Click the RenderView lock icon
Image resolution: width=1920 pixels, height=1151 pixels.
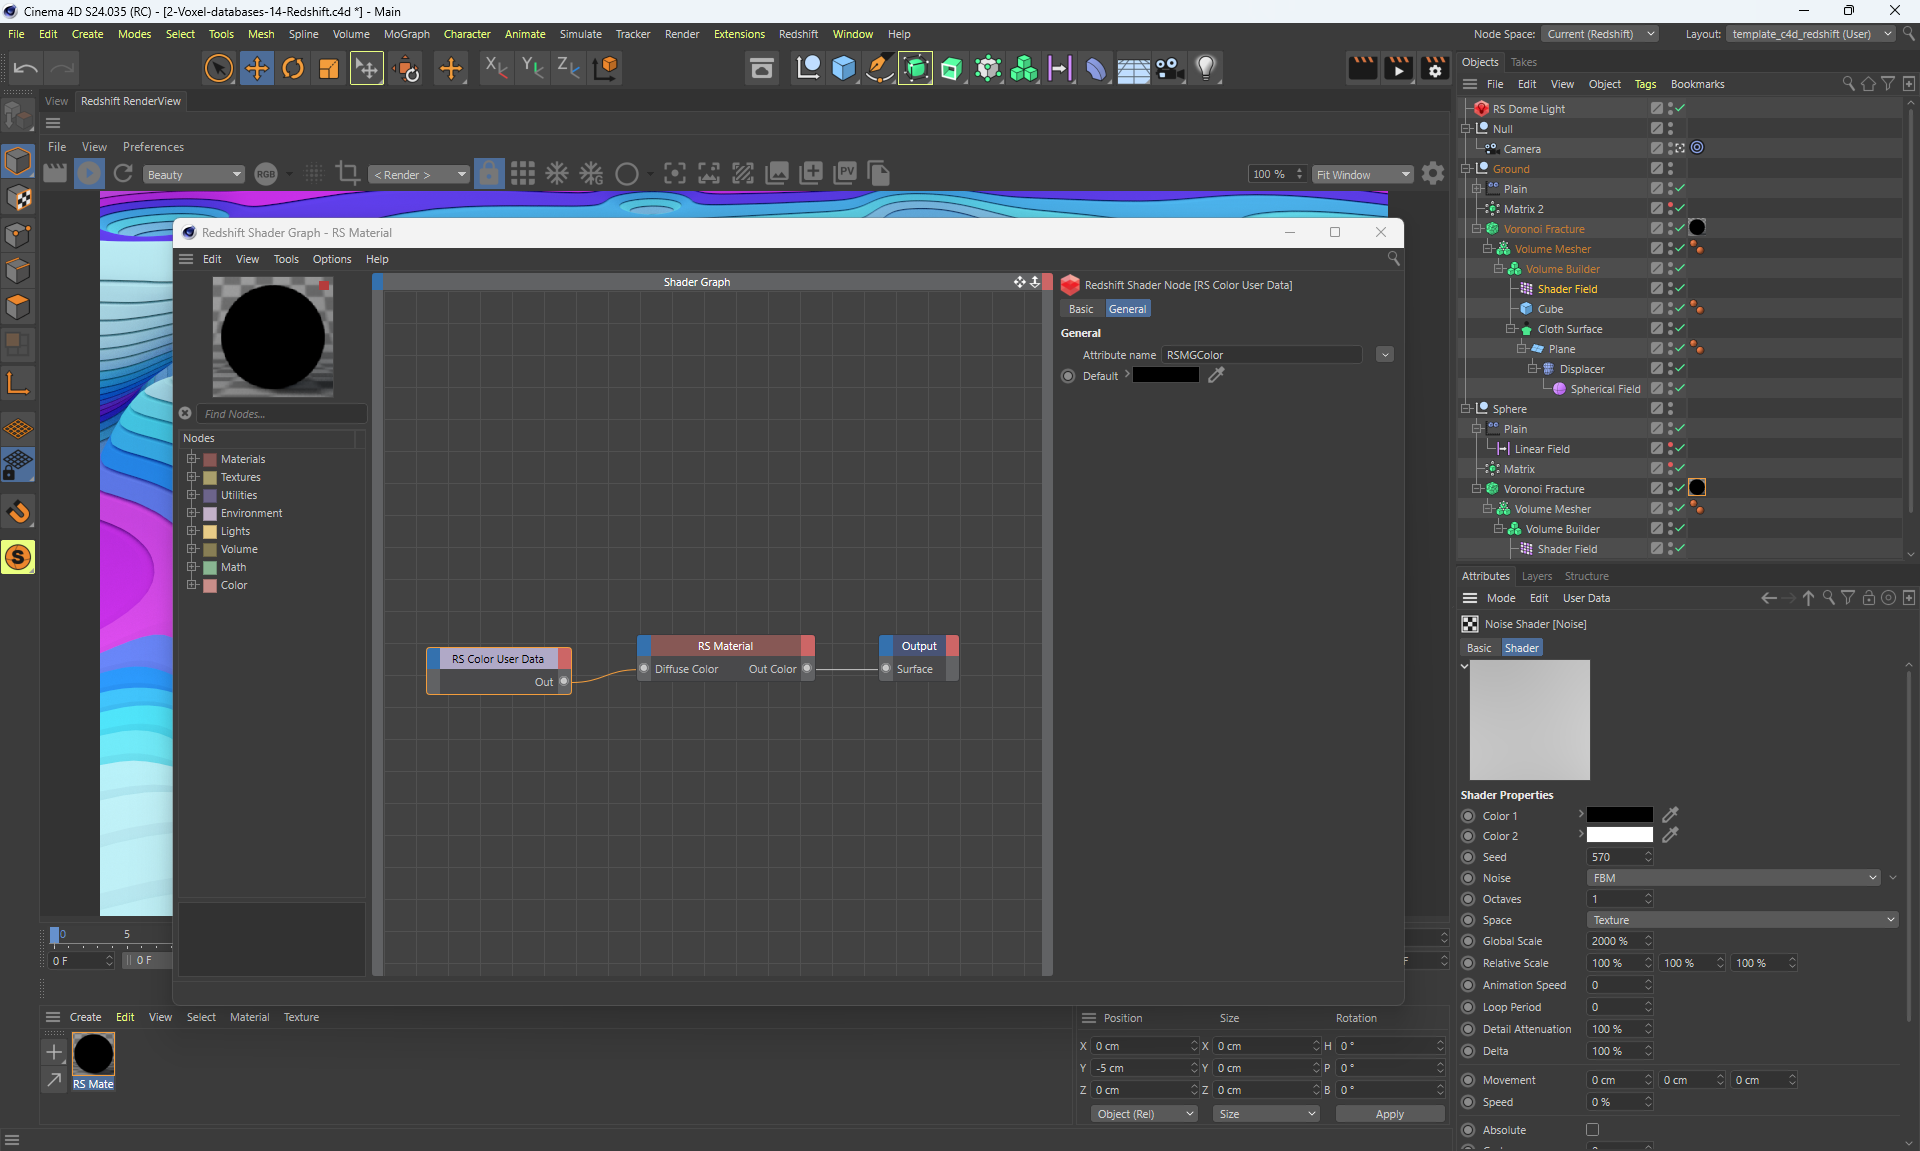click(x=489, y=174)
